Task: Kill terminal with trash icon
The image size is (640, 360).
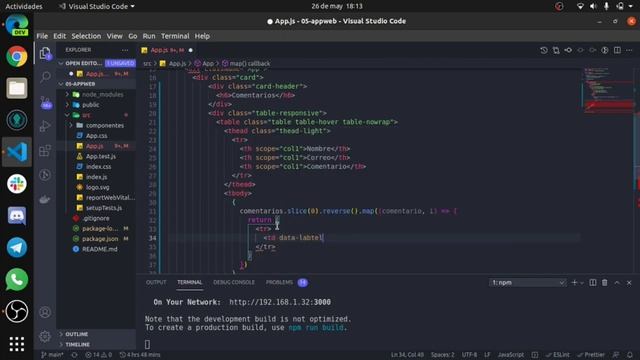Action: point(604,282)
